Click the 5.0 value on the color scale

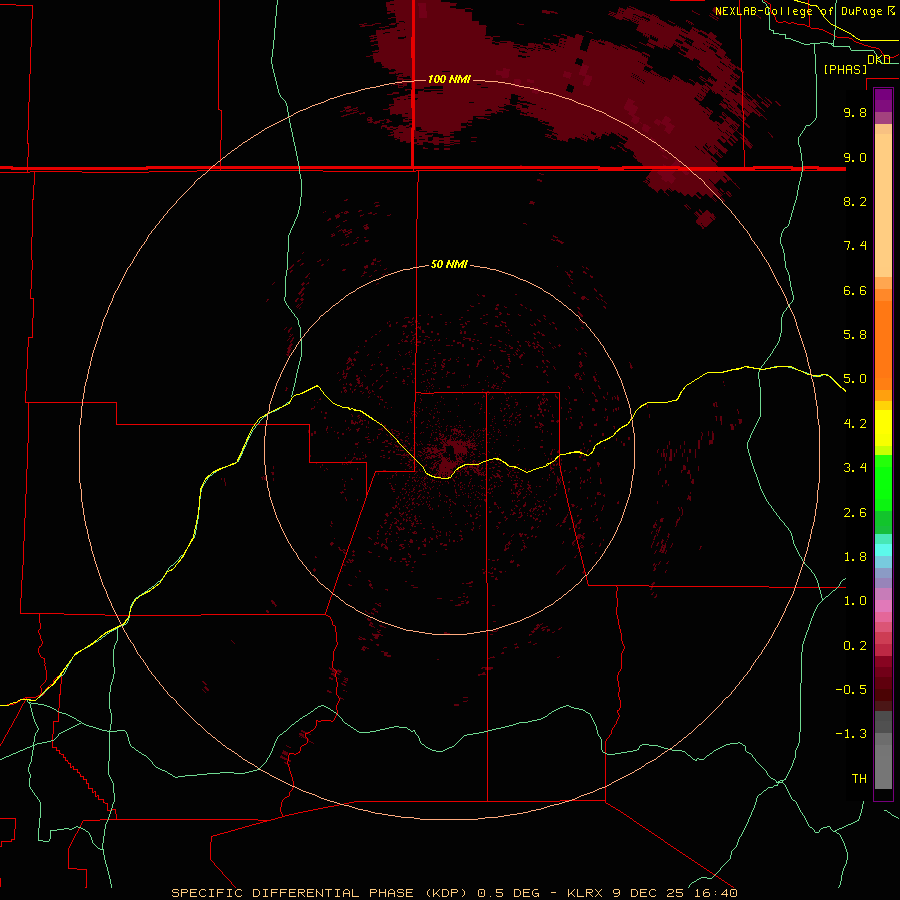click(855, 379)
